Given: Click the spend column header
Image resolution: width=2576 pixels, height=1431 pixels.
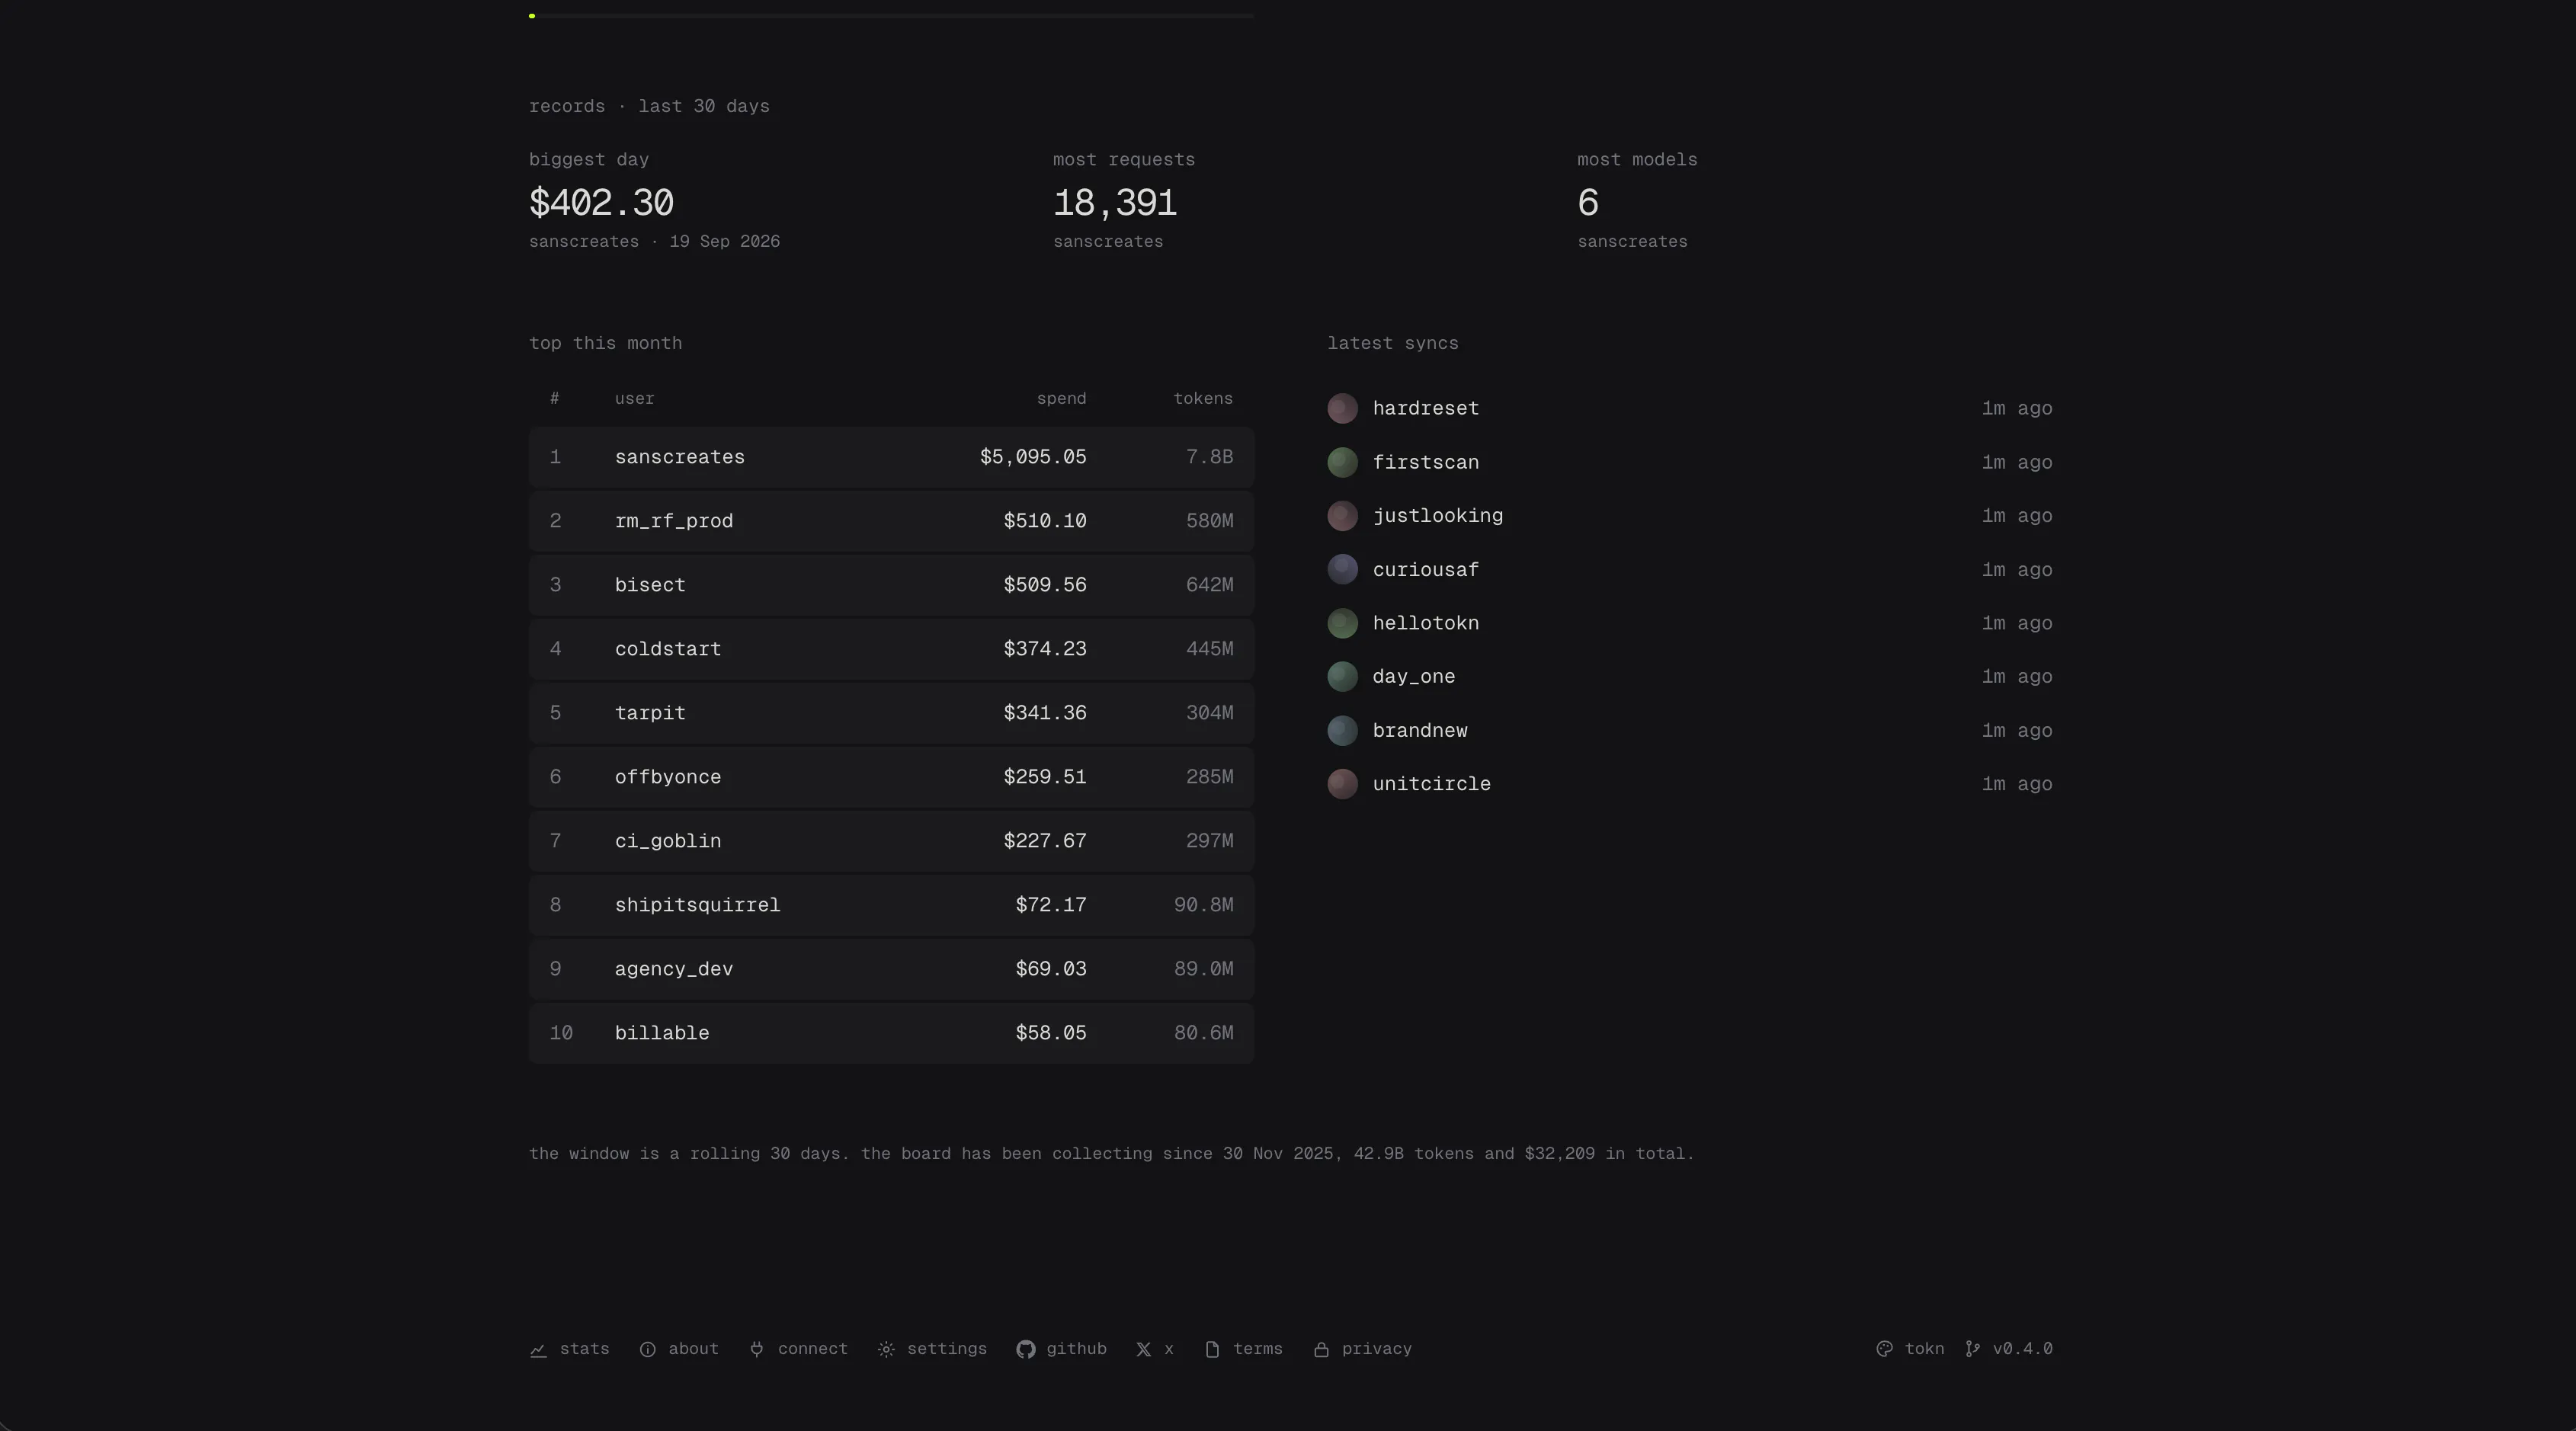Looking at the screenshot, I should pos(1061,398).
